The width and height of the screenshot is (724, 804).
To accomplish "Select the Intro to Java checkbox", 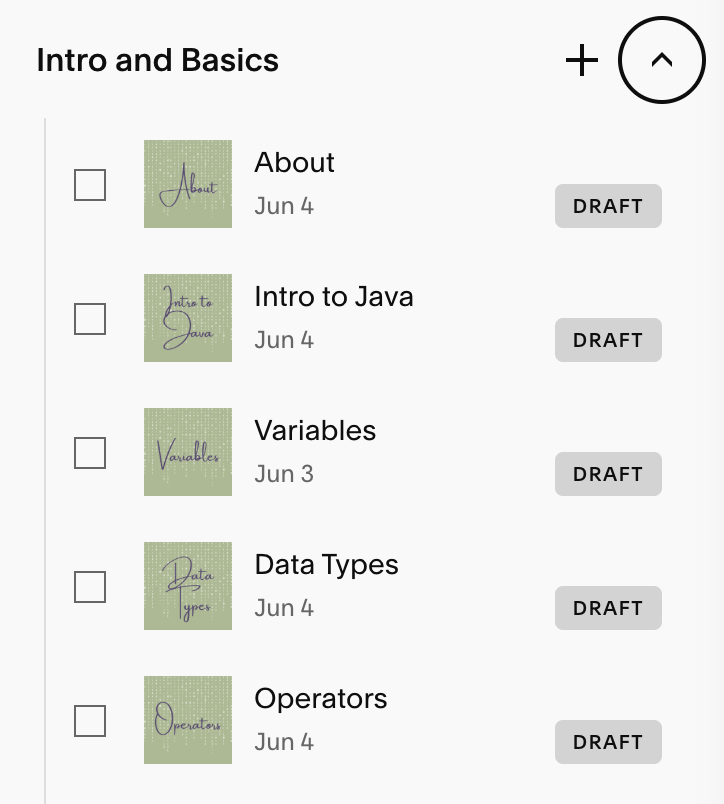I will click(x=90, y=319).
